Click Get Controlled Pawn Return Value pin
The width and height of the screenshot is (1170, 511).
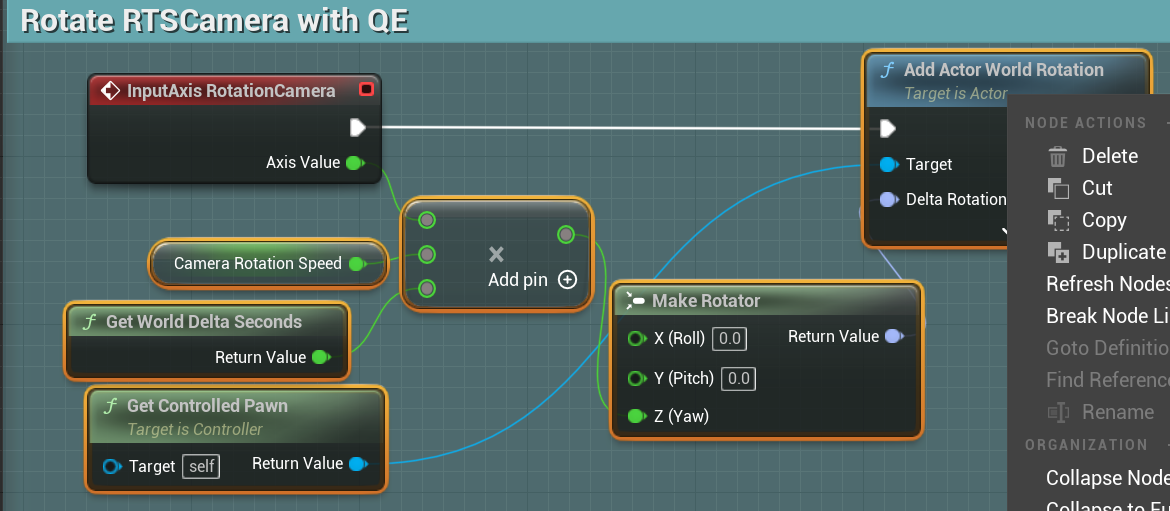click(x=358, y=464)
